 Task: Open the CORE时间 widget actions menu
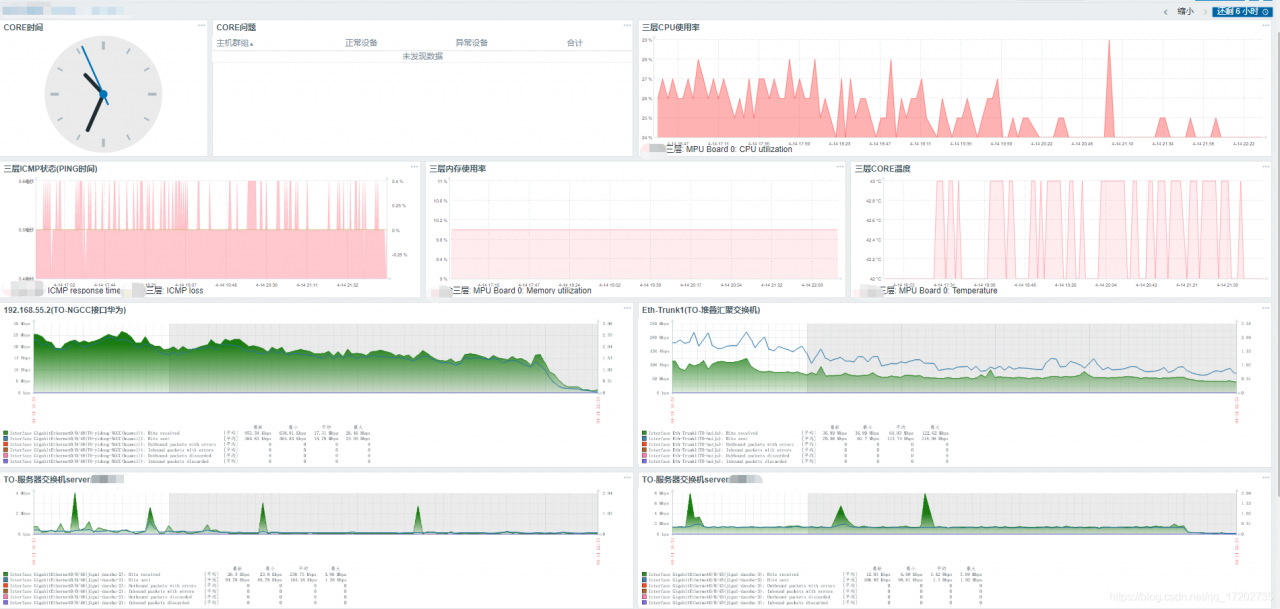point(202,25)
